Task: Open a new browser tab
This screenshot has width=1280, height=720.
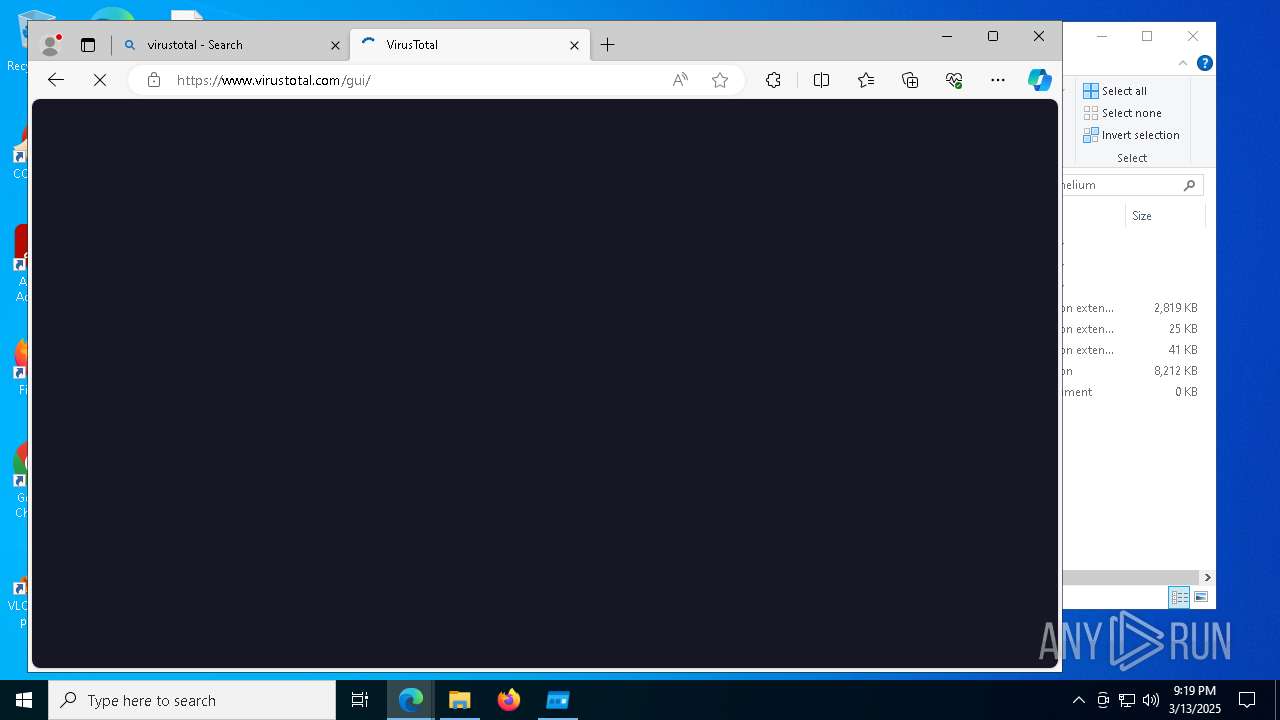Action: point(607,45)
